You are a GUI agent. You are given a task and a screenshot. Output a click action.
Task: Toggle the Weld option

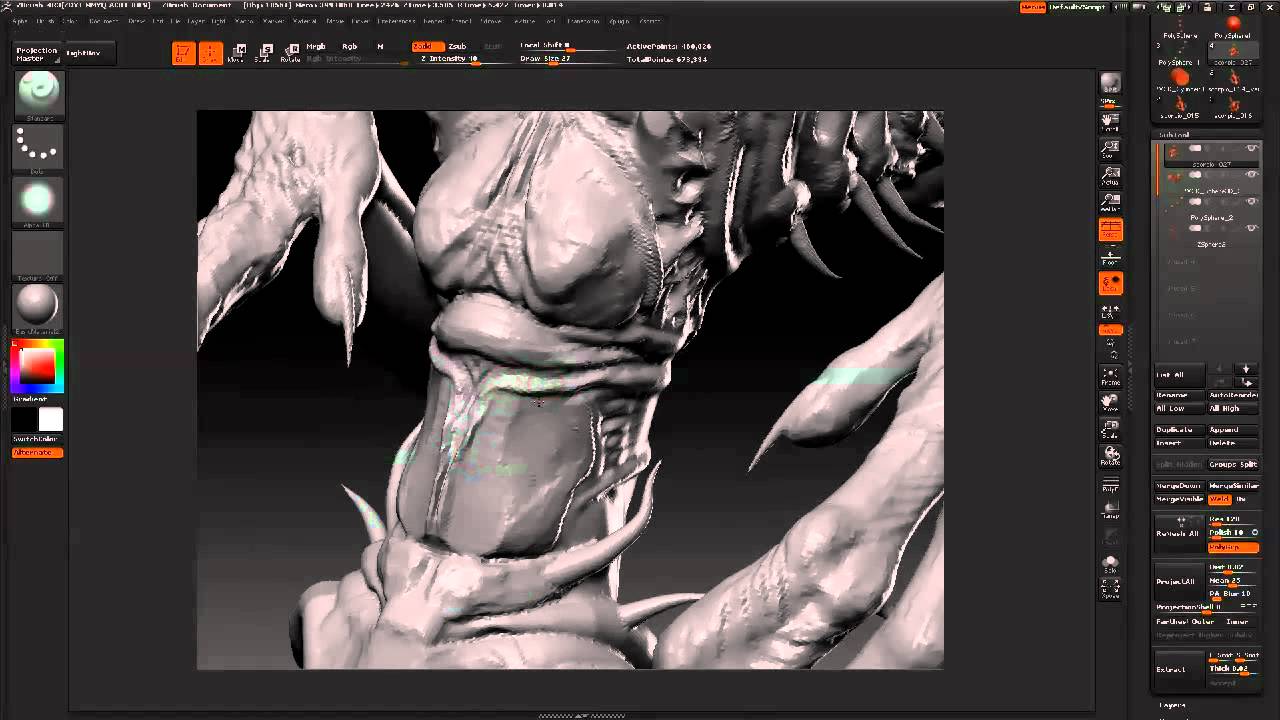pyautogui.click(x=1219, y=499)
